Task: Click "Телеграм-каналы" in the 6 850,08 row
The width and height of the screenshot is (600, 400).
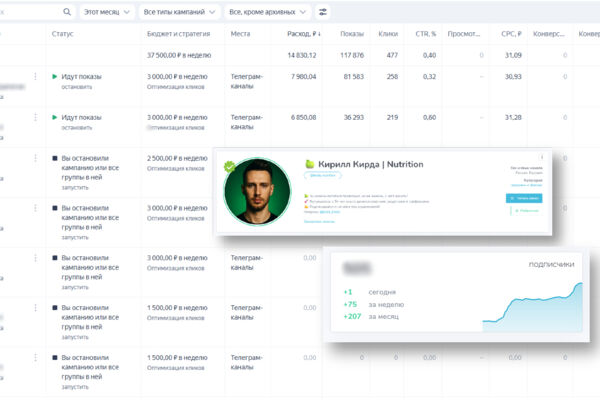Action: 246,122
